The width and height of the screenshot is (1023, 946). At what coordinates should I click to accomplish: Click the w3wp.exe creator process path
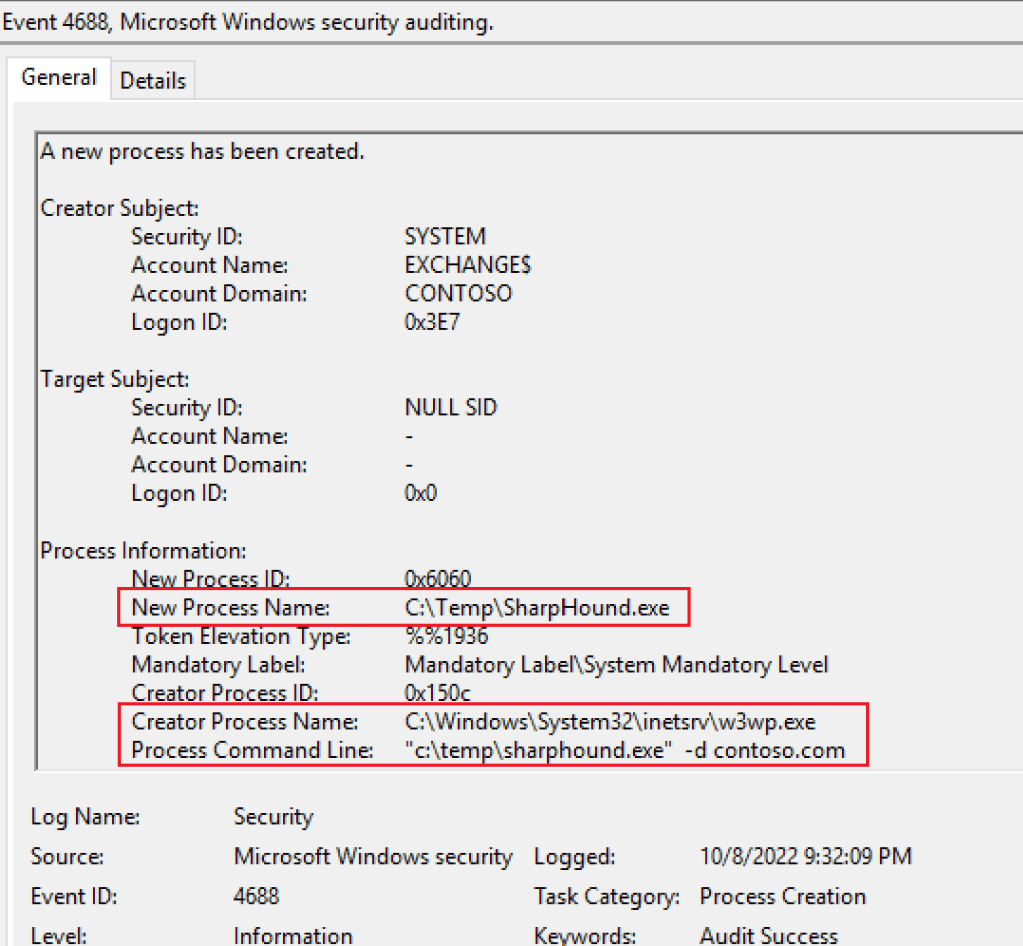pyautogui.click(x=610, y=722)
